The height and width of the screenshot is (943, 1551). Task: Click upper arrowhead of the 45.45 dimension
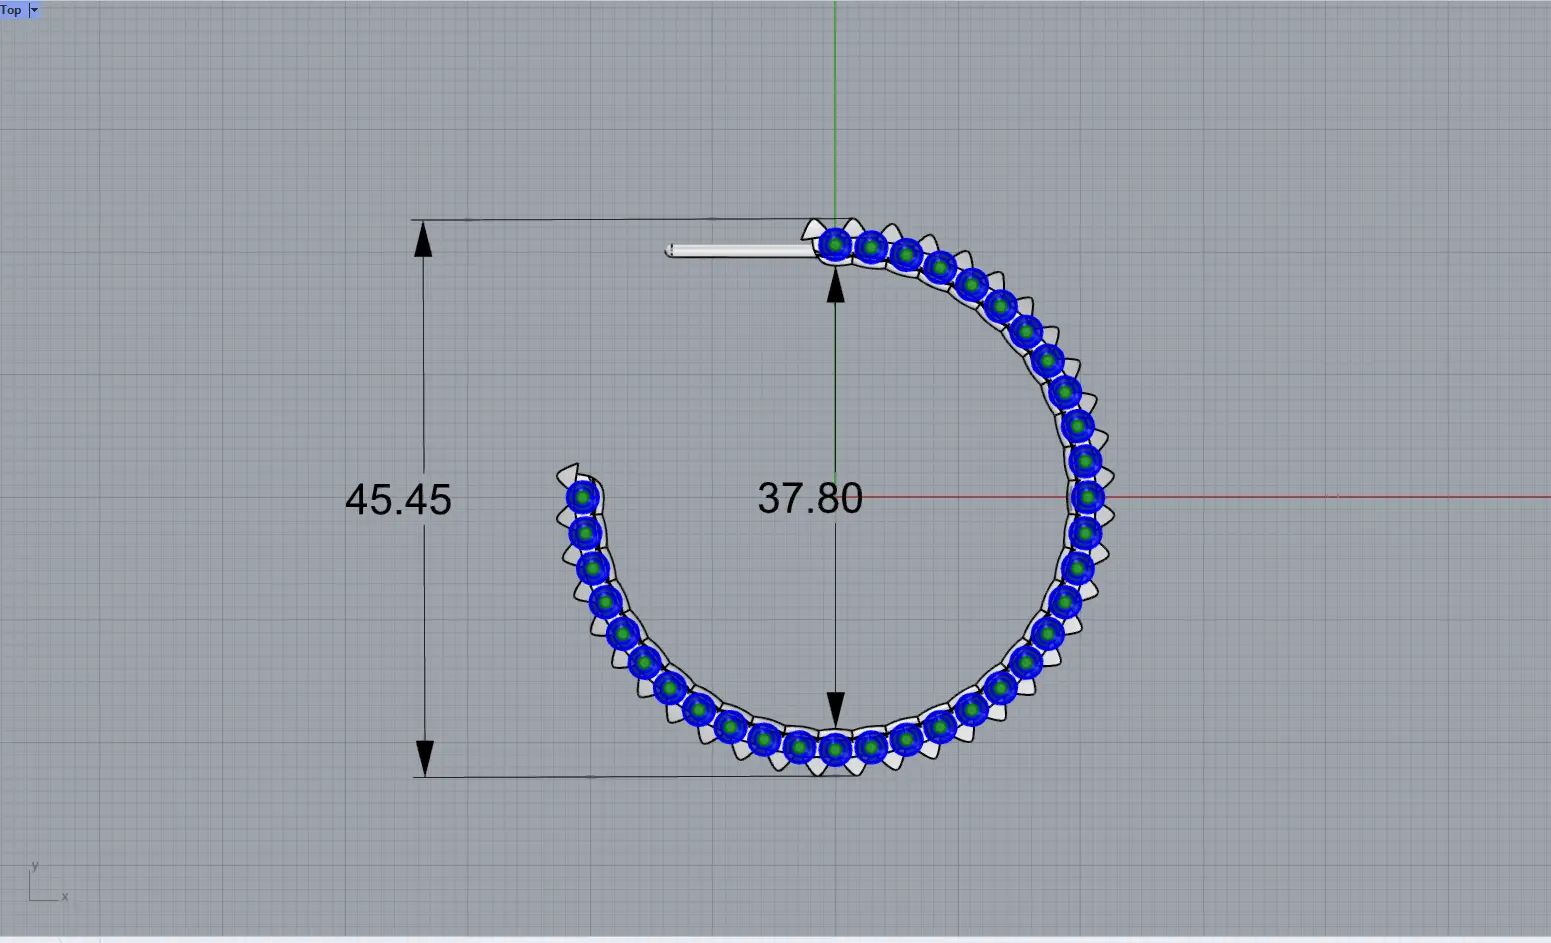[424, 238]
